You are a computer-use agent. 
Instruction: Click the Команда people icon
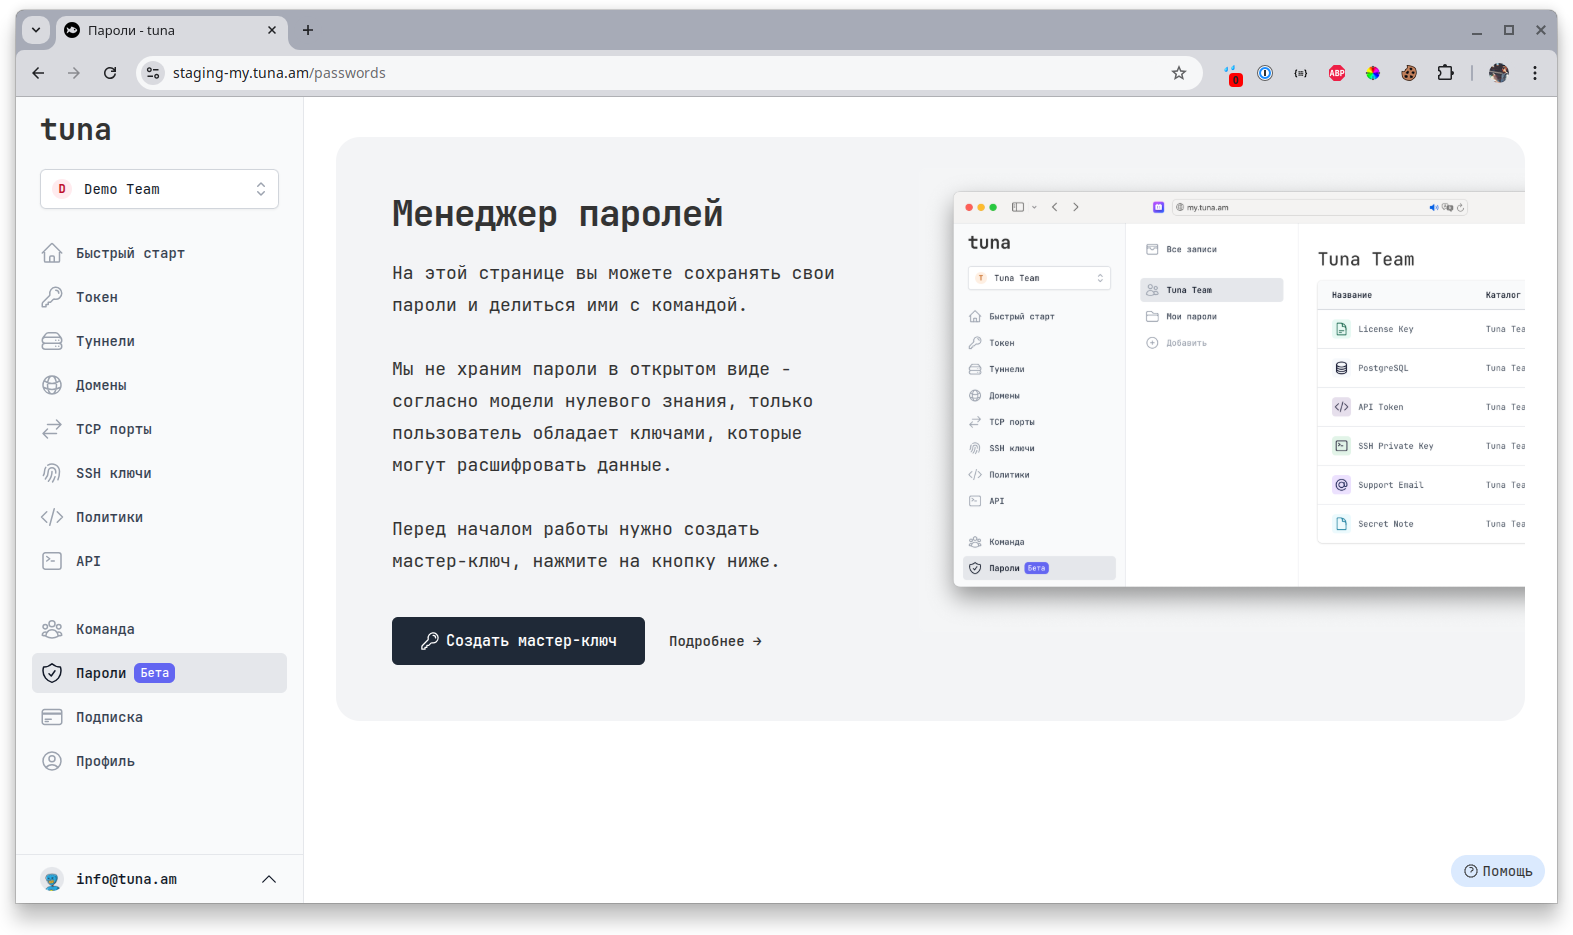click(x=52, y=629)
